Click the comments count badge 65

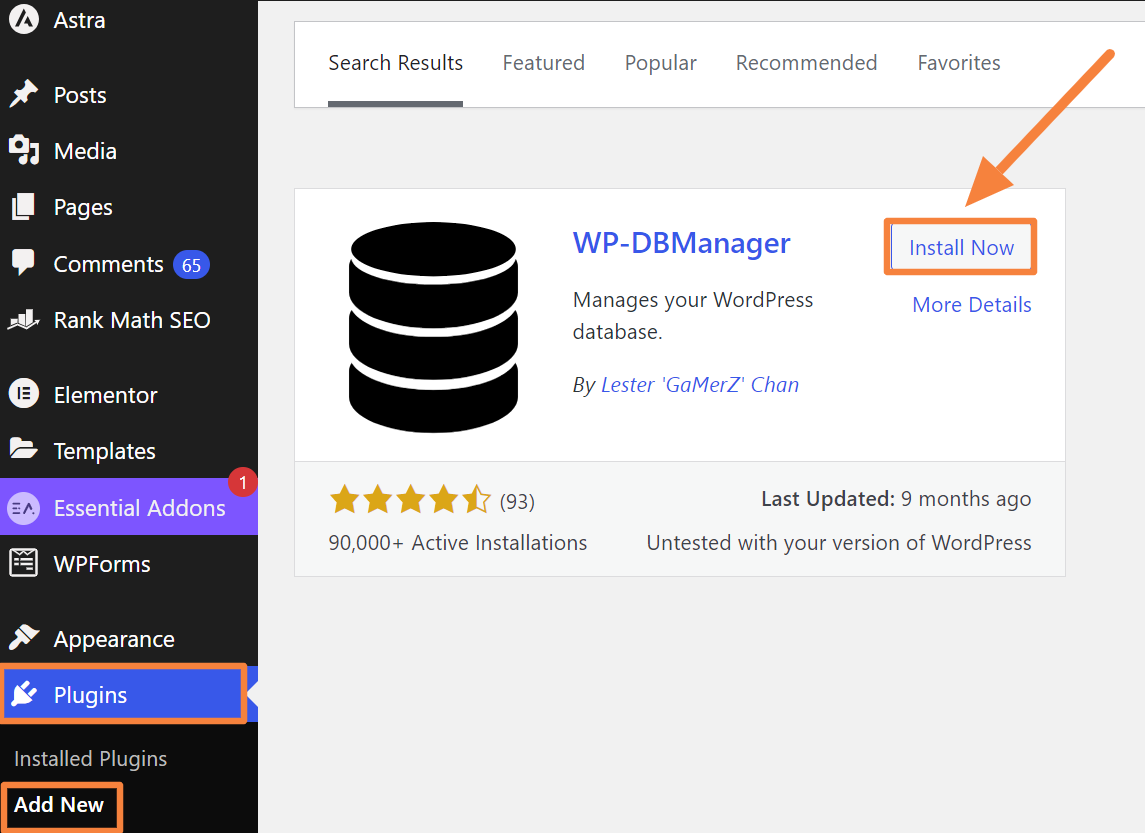(x=191, y=265)
